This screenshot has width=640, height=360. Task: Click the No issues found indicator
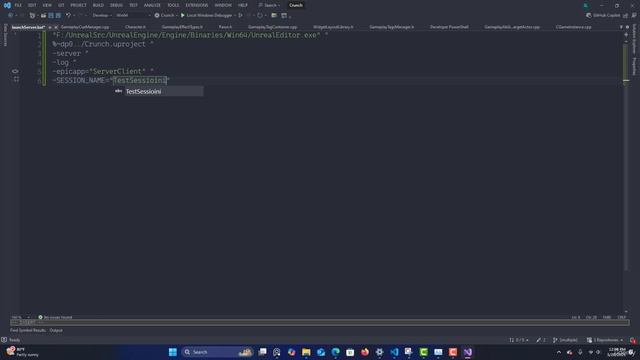(55, 317)
